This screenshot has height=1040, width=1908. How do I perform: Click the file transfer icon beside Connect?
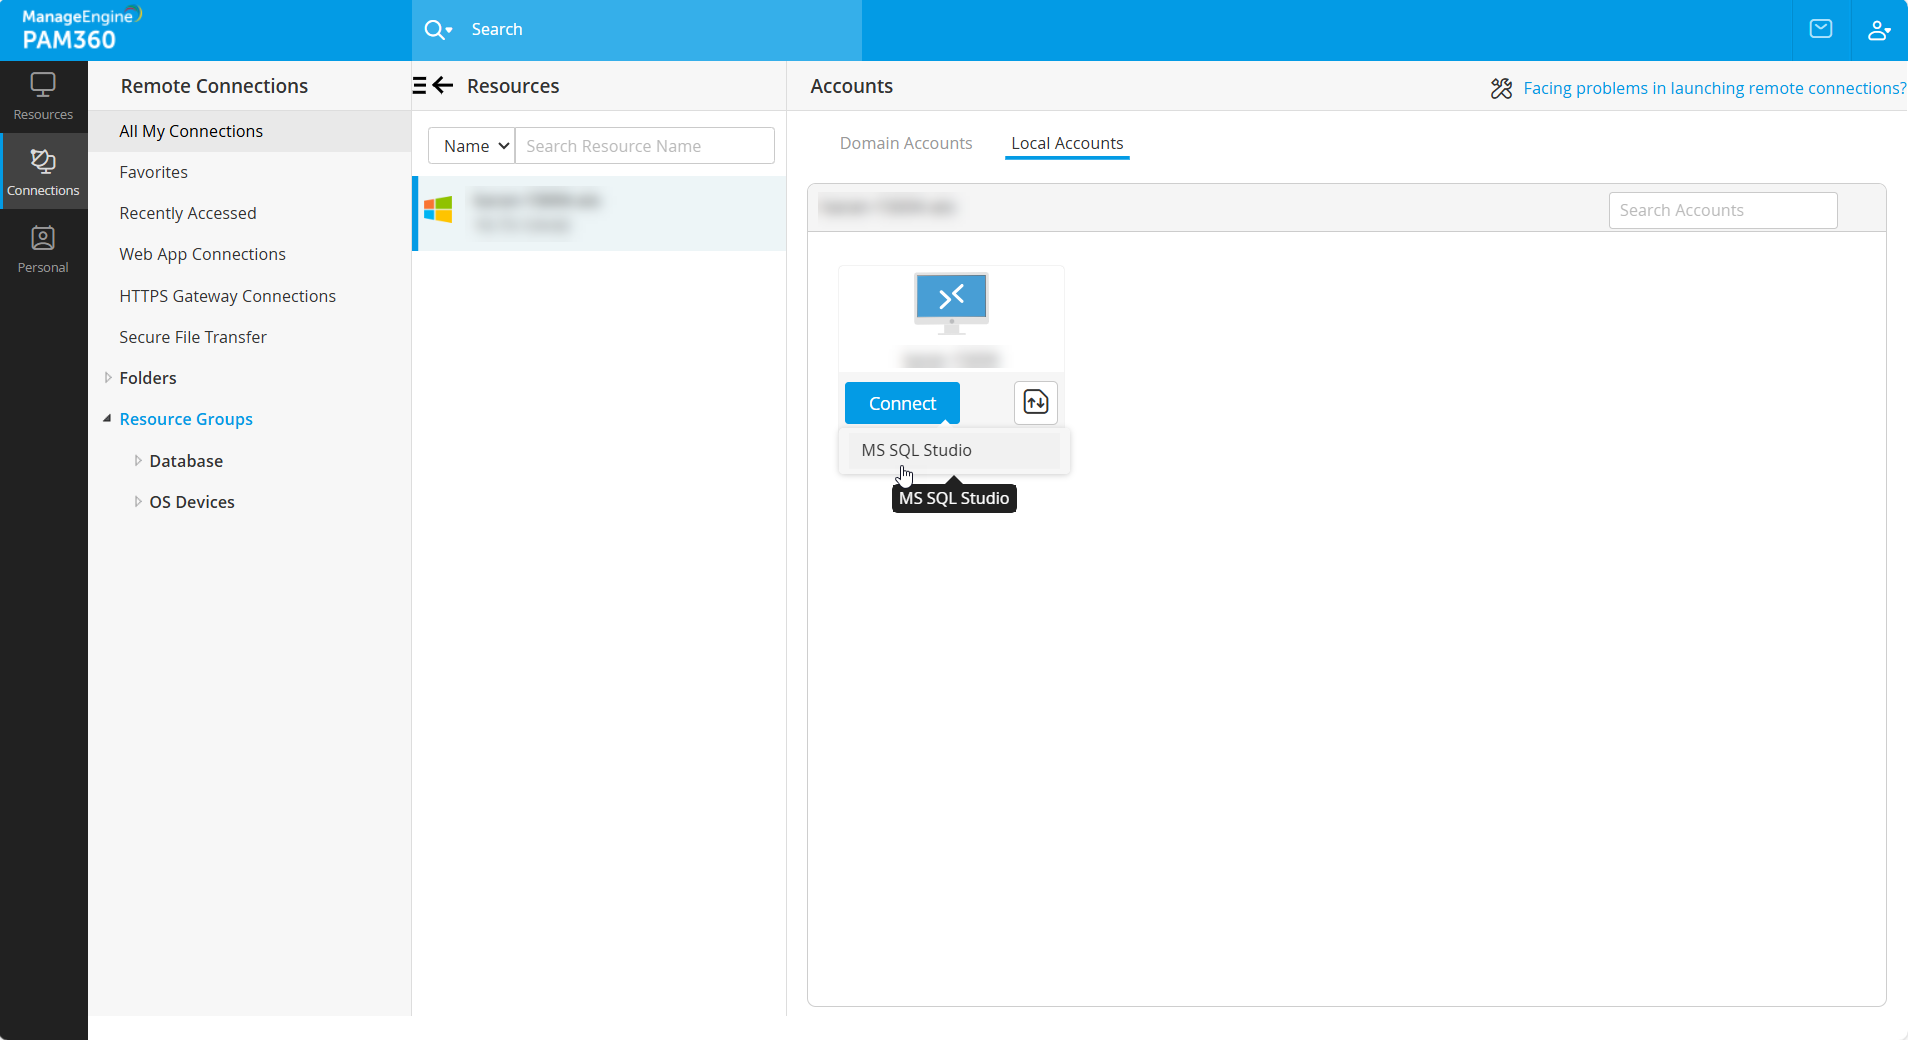tap(1035, 403)
